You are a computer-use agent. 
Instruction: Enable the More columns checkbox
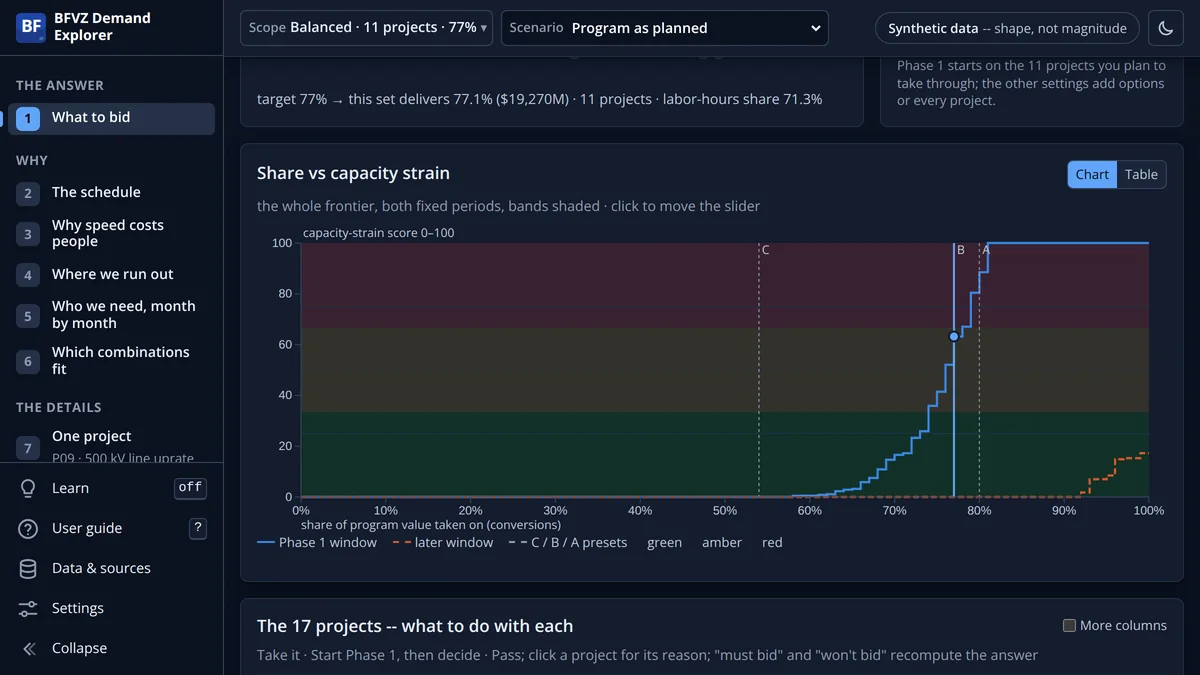click(x=1069, y=626)
